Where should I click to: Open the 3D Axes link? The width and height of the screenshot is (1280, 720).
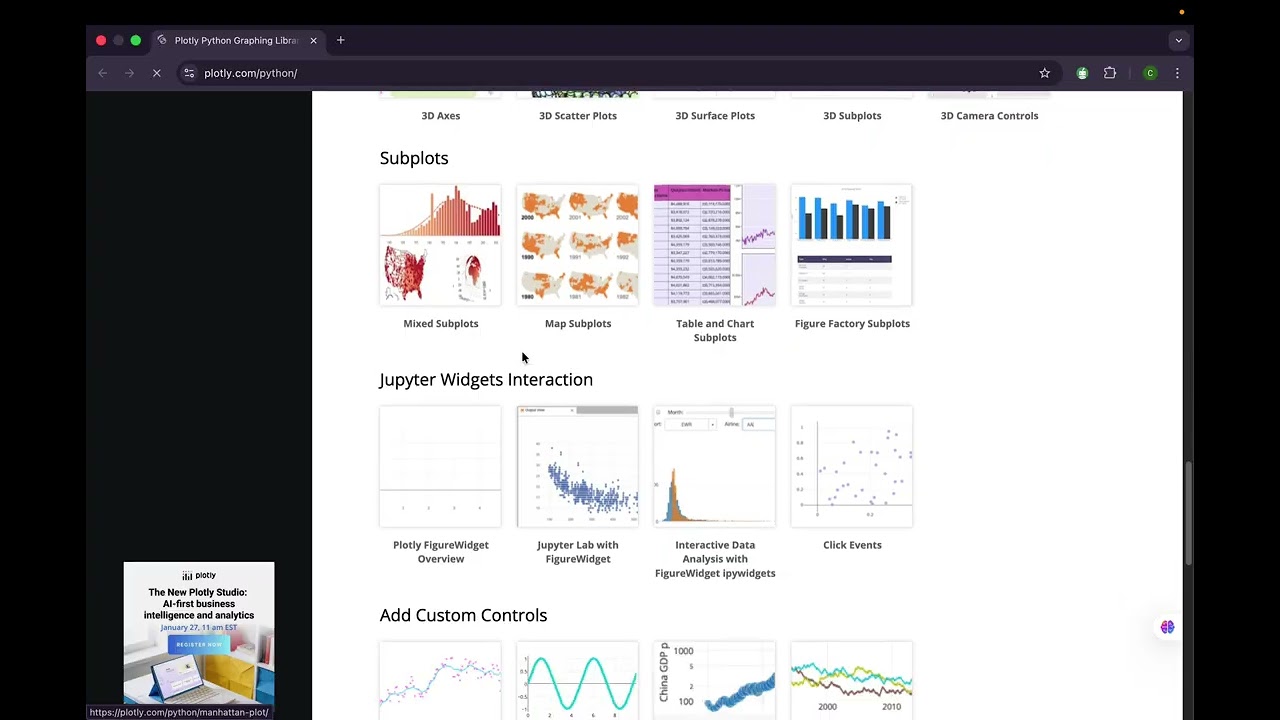[441, 115]
